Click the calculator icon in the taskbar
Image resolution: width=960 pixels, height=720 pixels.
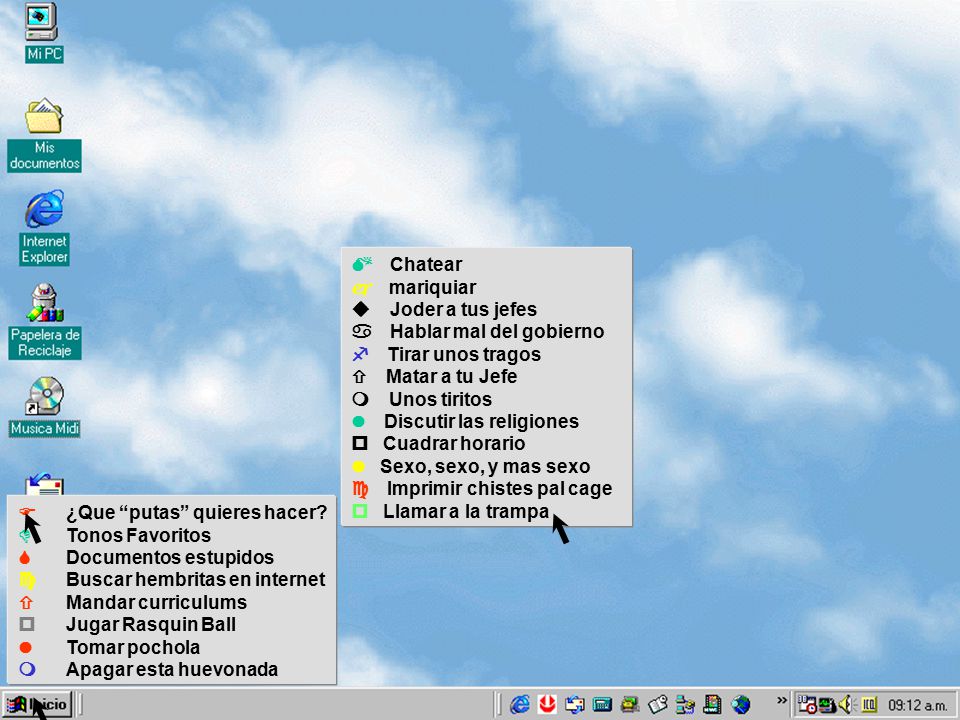pyautogui.click(x=602, y=705)
